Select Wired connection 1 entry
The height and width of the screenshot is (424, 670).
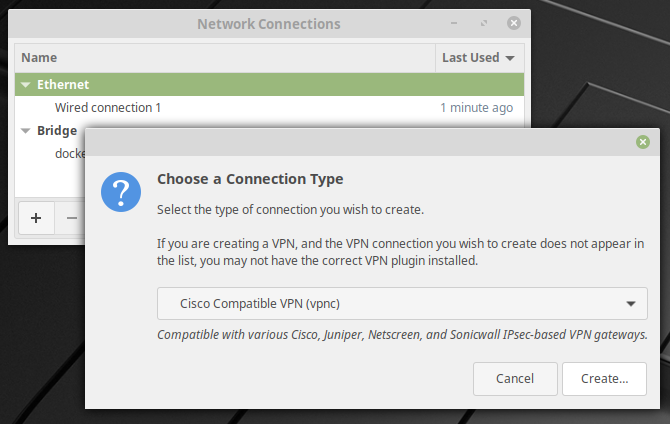pos(269,108)
